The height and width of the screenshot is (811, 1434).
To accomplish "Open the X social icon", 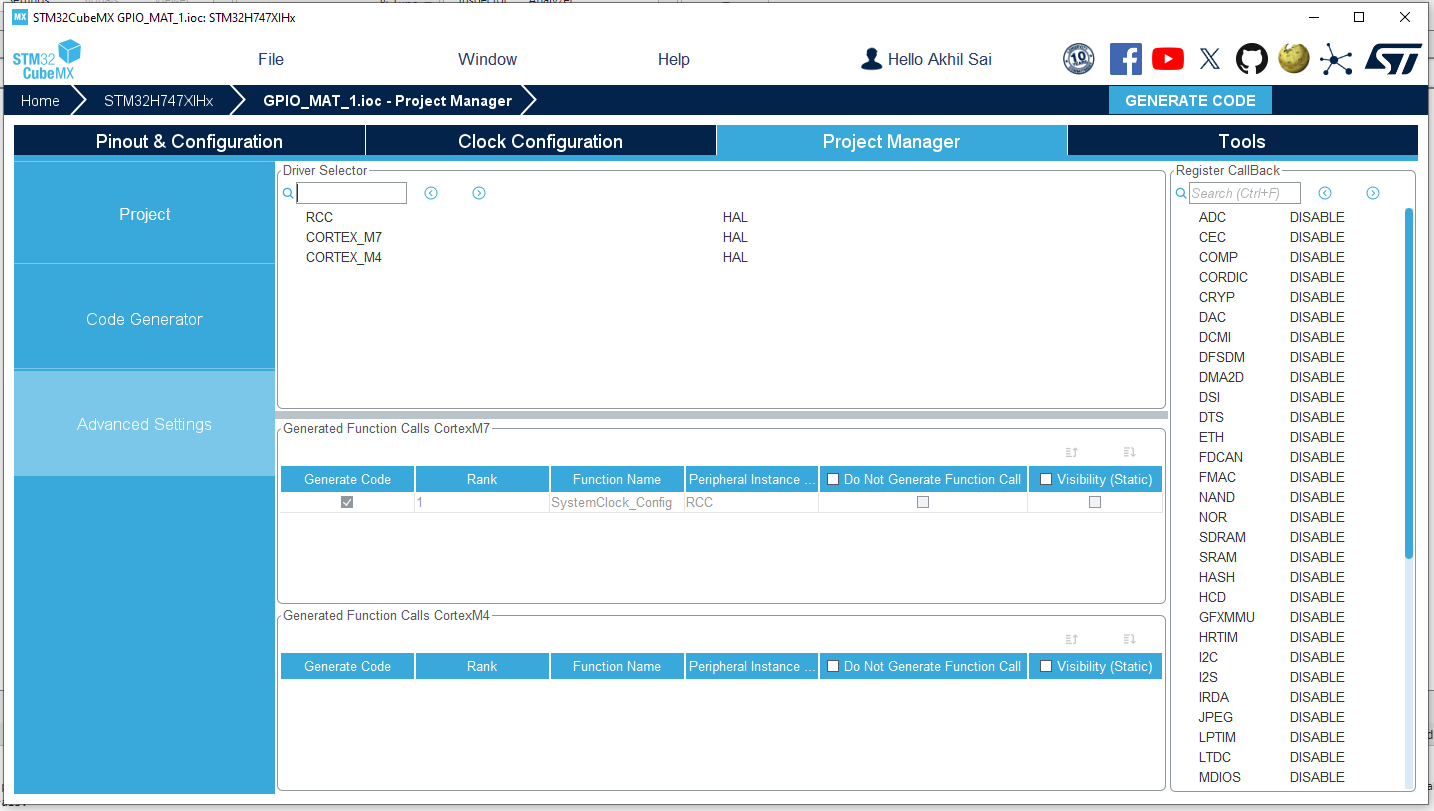I will click(x=1210, y=59).
